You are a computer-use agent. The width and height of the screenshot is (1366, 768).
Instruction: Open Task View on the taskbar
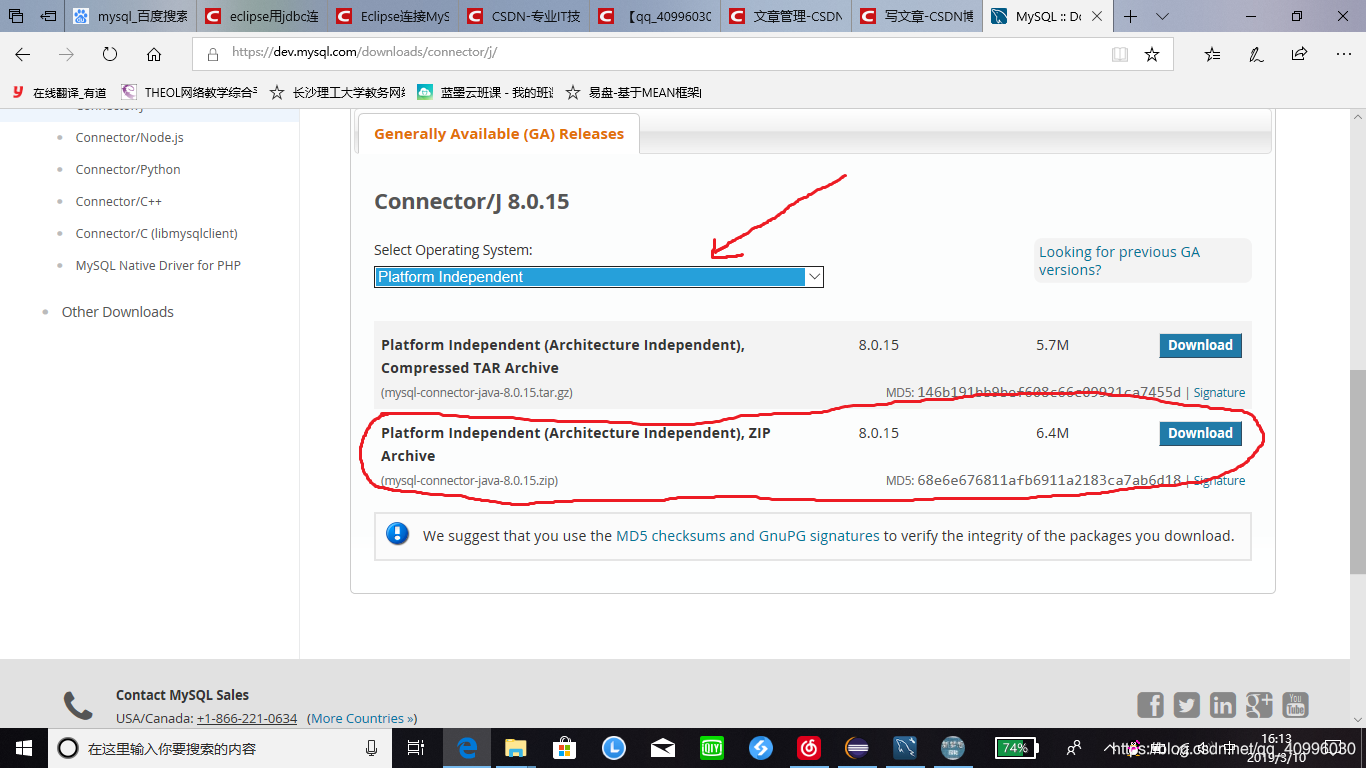point(417,748)
